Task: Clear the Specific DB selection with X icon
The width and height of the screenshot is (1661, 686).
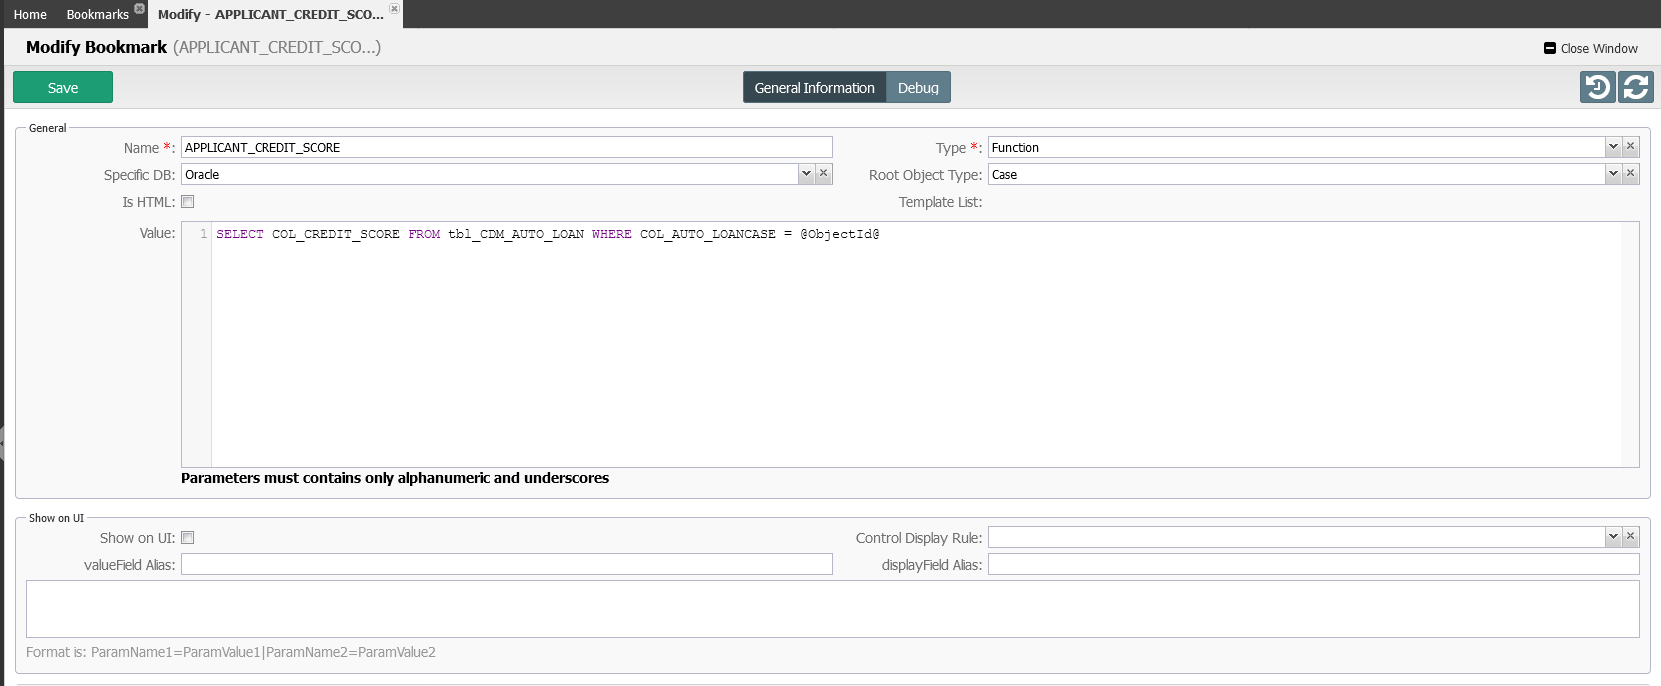Action: point(823,174)
